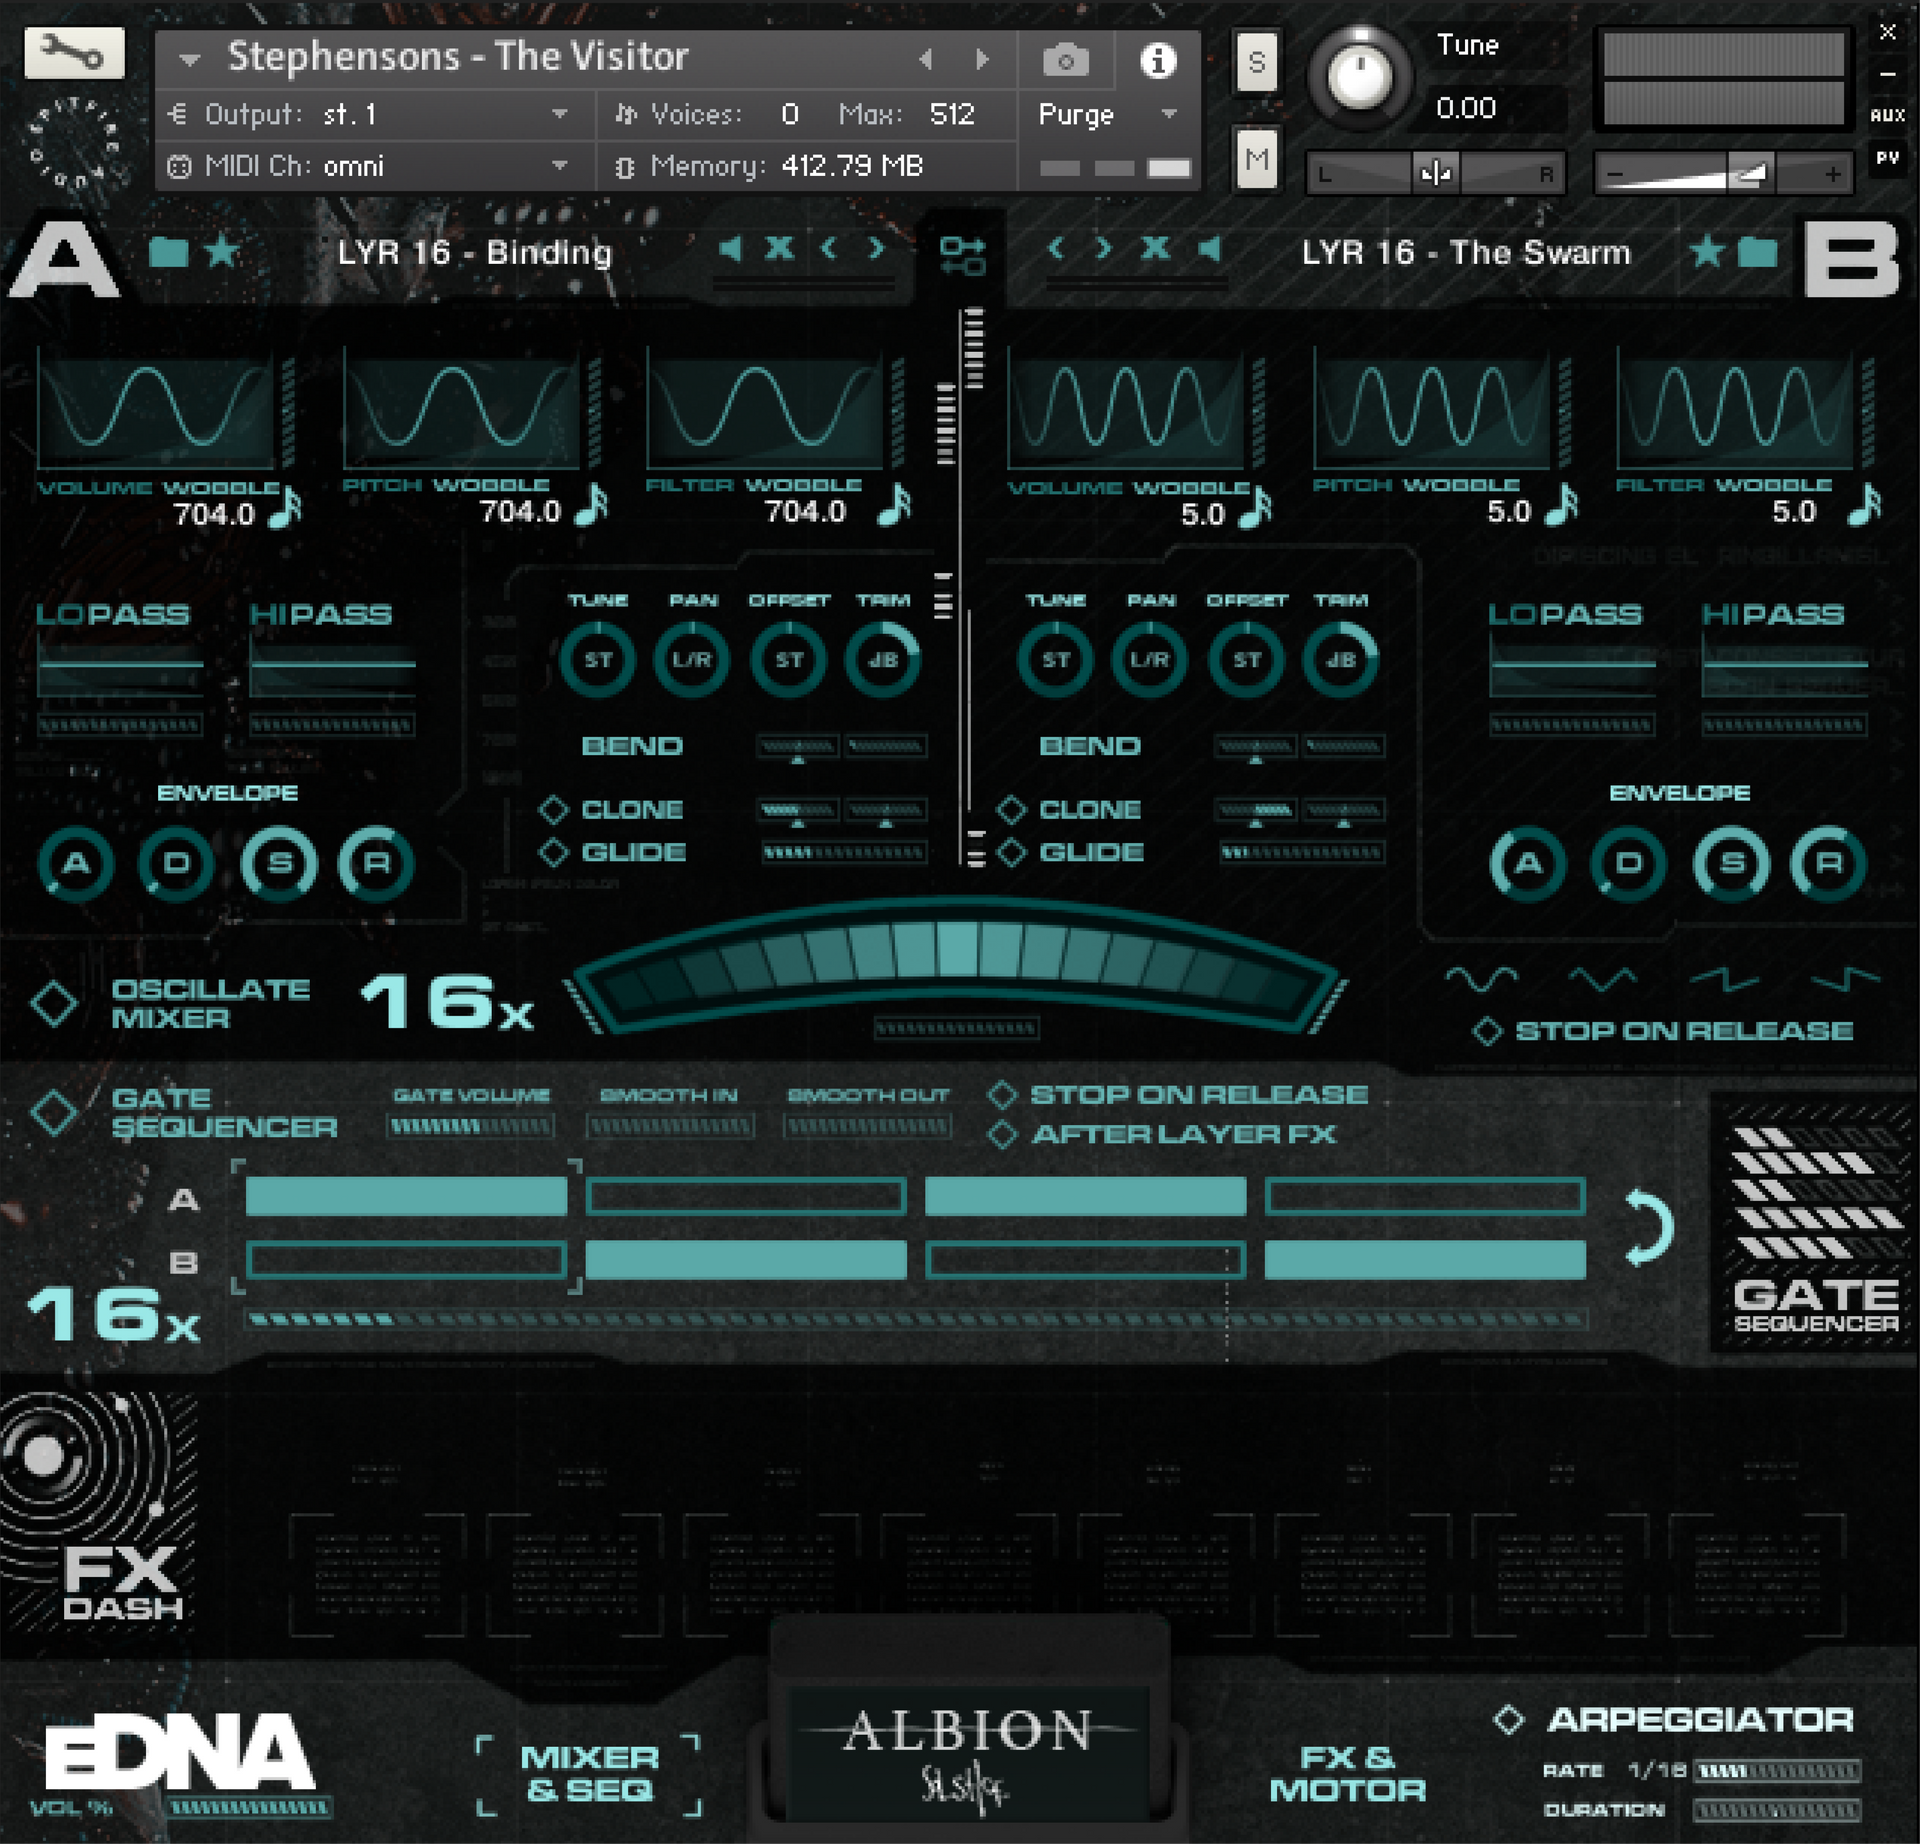Mute layer A with speaker icon
The width and height of the screenshot is (1920, 1844).
pyautogui.click(x=731, y=249)
